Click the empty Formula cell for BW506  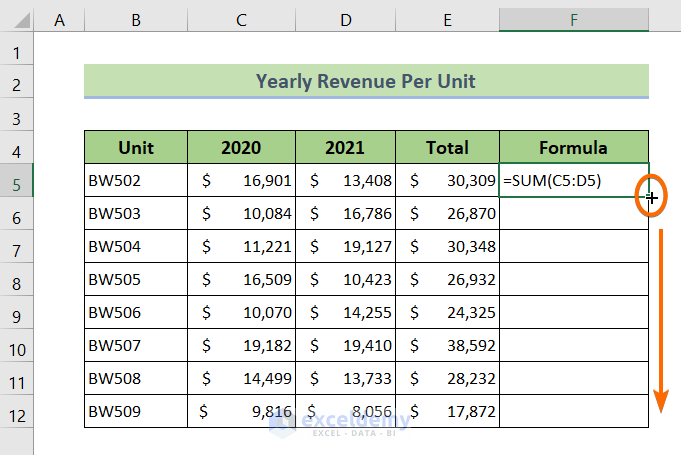[x=574, y=313]
